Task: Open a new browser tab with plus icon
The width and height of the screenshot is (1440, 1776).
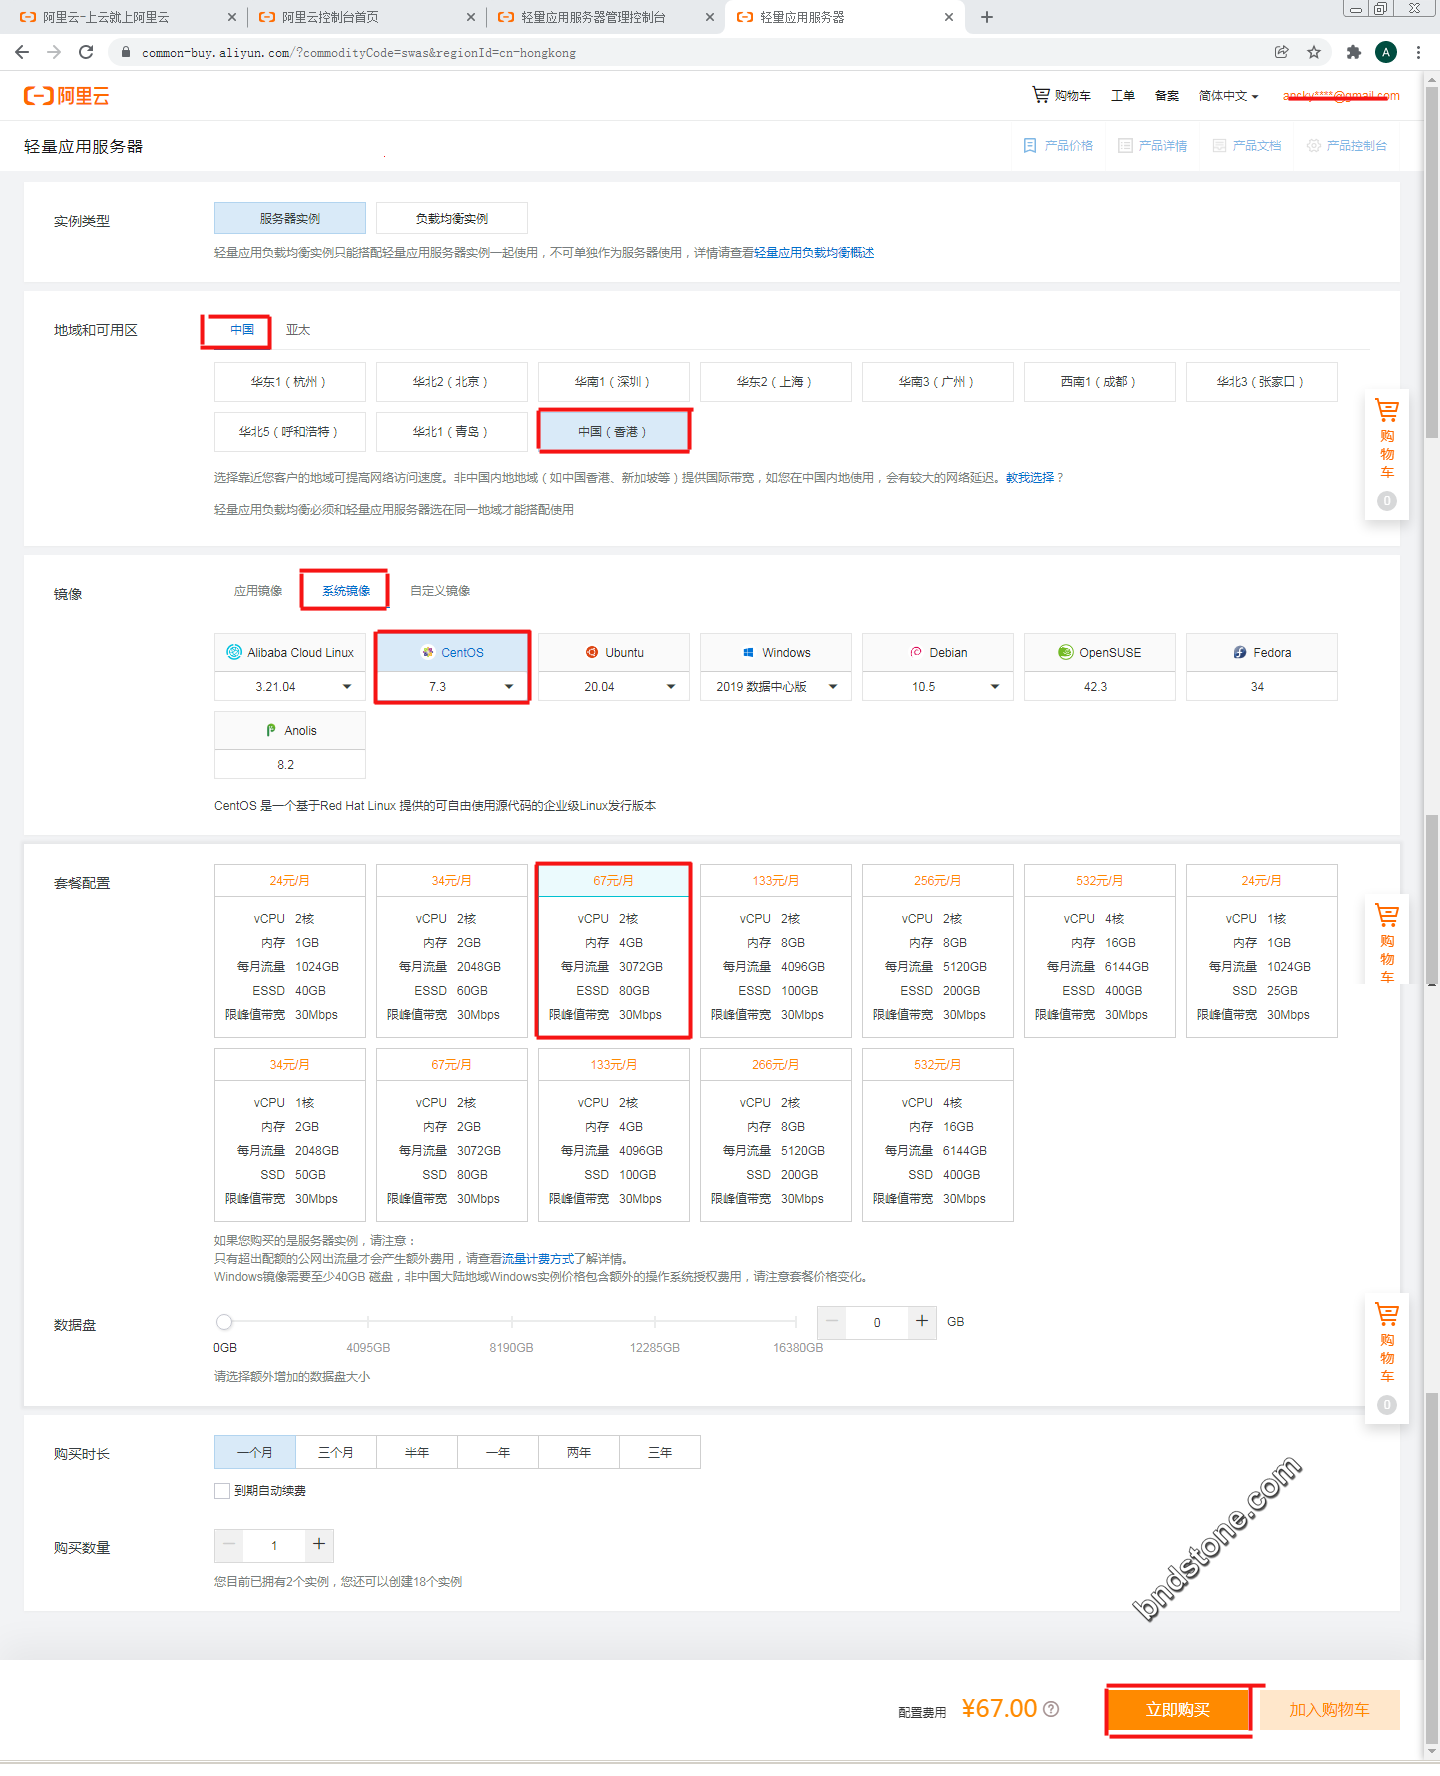Action: point(987,17)
